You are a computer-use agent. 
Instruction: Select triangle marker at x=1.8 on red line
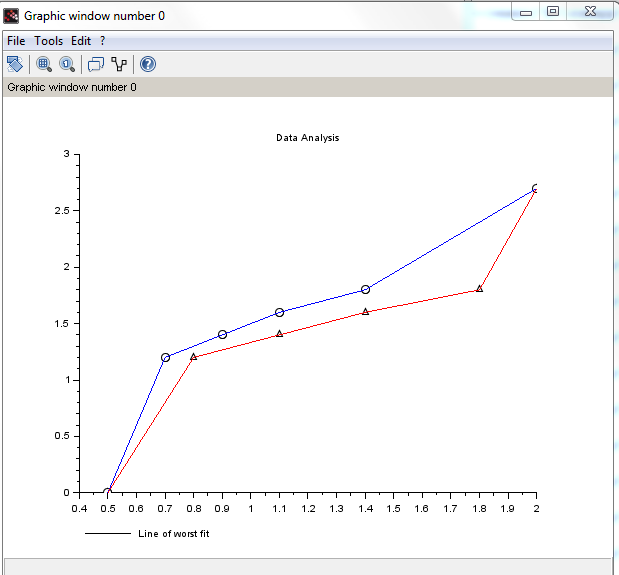[479, 289]
